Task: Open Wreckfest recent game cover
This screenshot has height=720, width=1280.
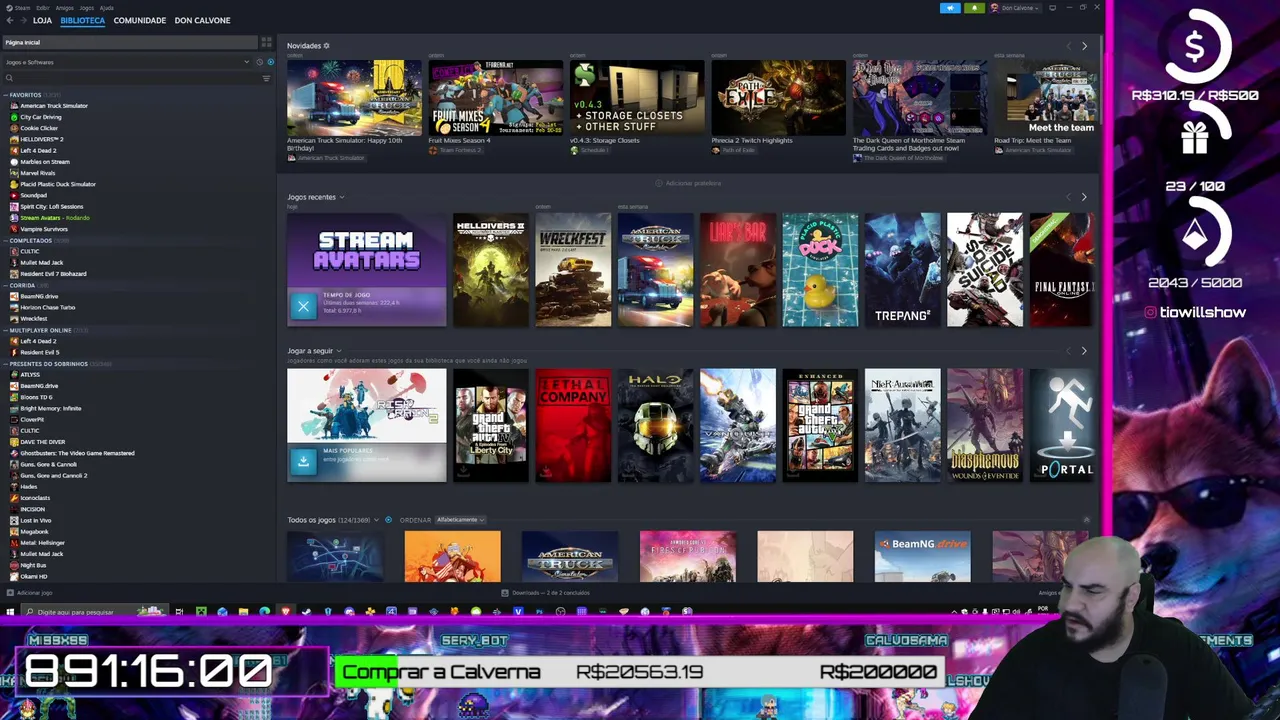Action: (573, 270)
